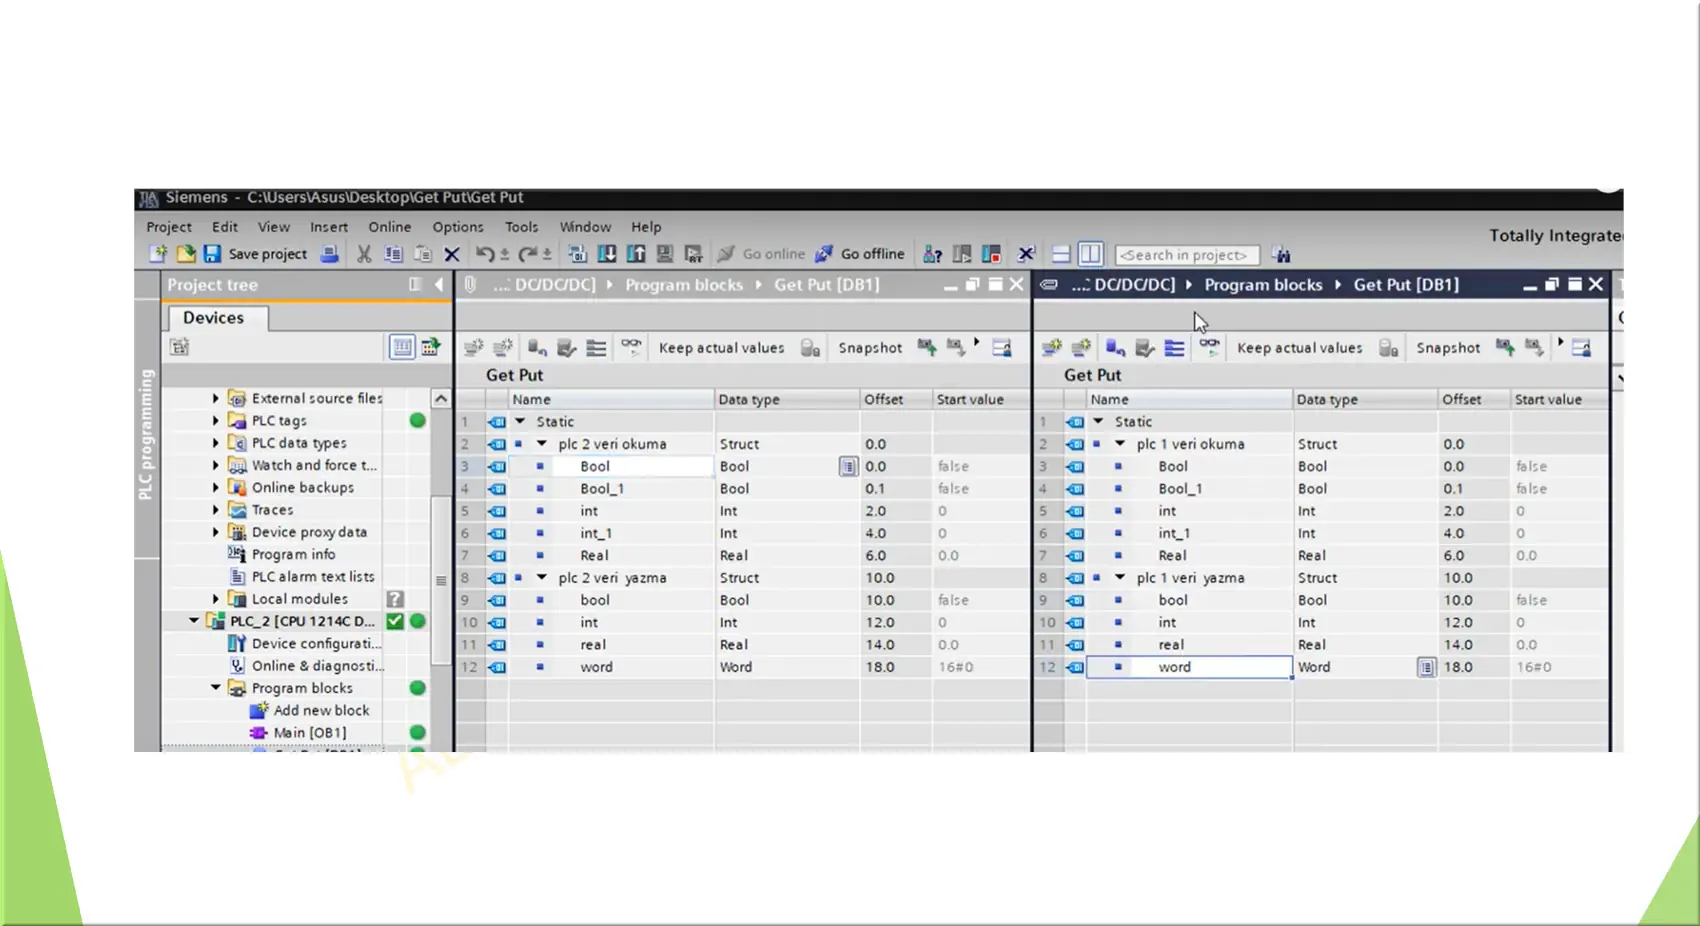Collapse the PLC_2 device node
1700x926 pixels.
[194, 621]
